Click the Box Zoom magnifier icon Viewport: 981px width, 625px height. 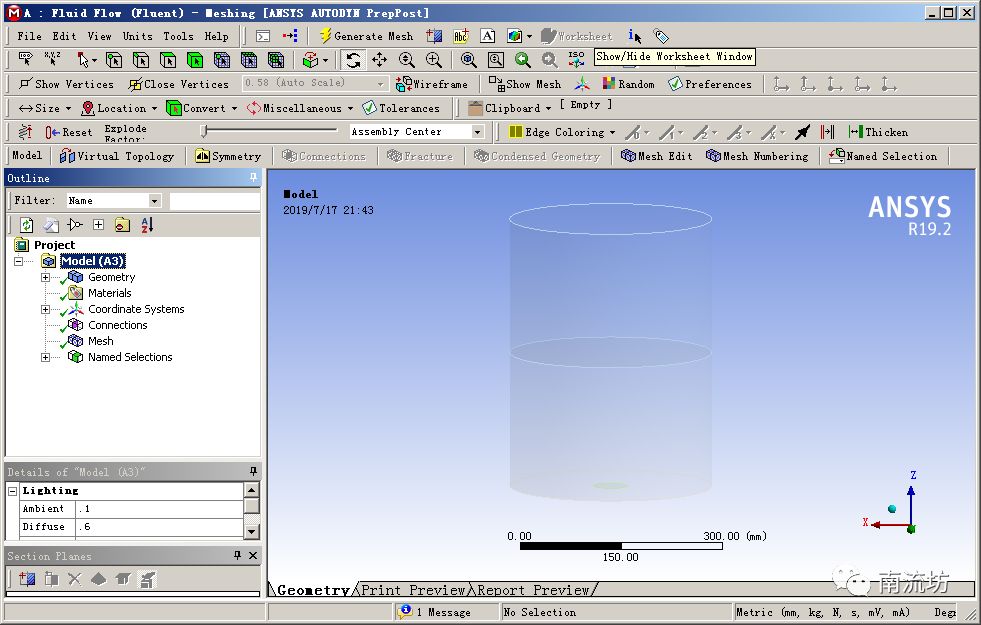(x=434, y=60)
